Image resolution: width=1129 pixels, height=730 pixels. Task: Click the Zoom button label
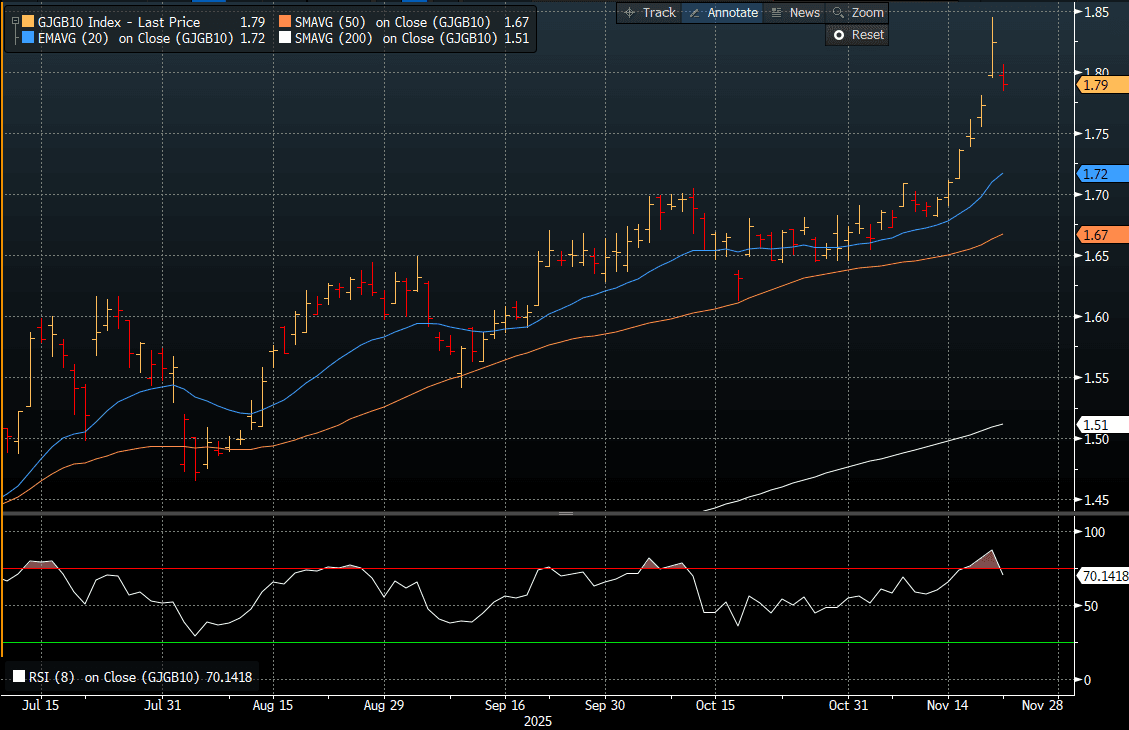point(868,13)
